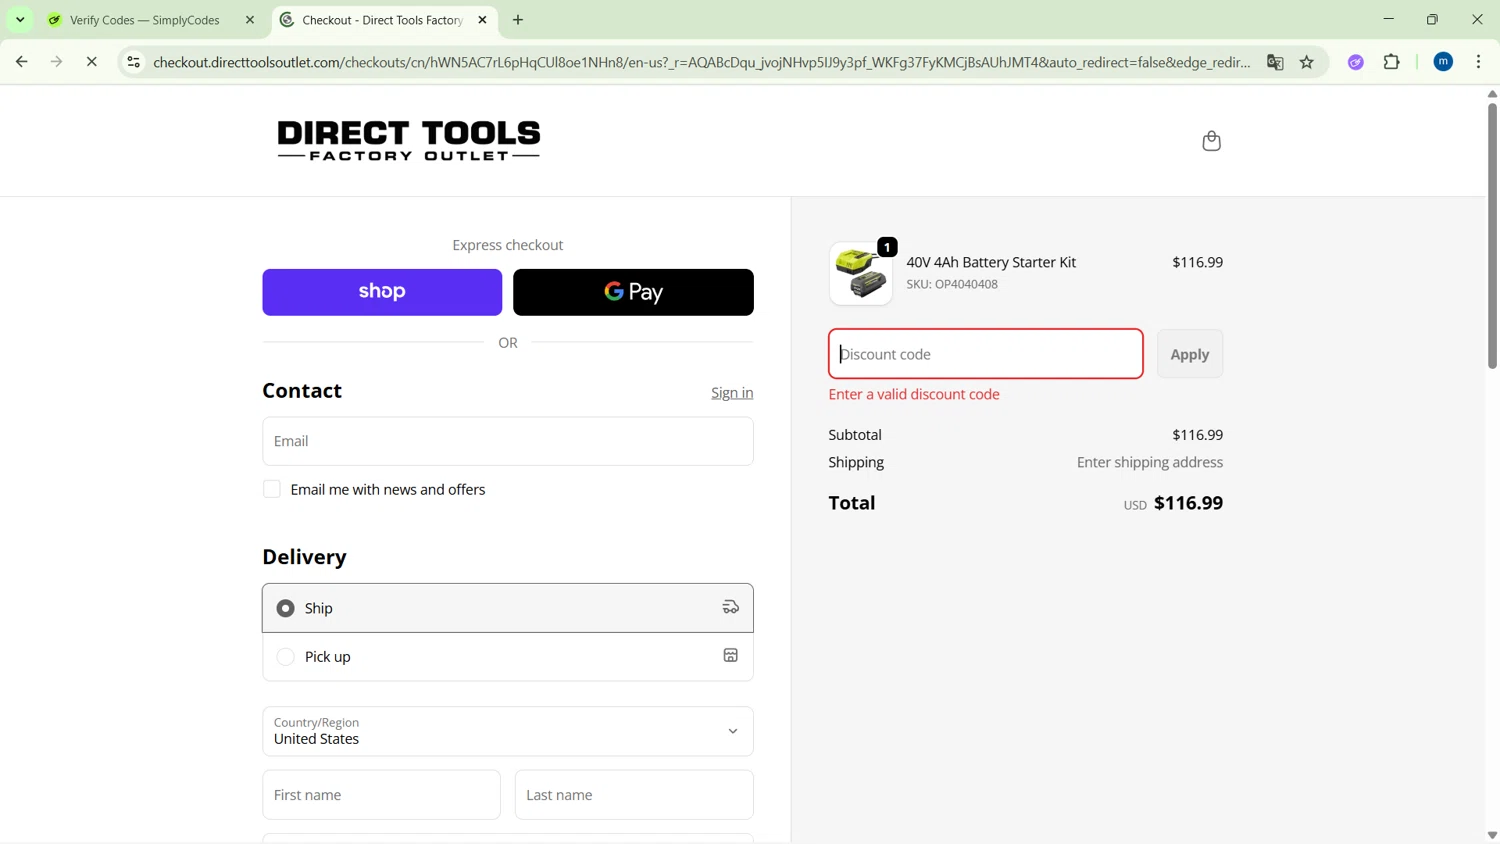Open Chrome three-dot menu
Image resolution: width=1500 pixels, height=844 pixels.
point(1478,62)
